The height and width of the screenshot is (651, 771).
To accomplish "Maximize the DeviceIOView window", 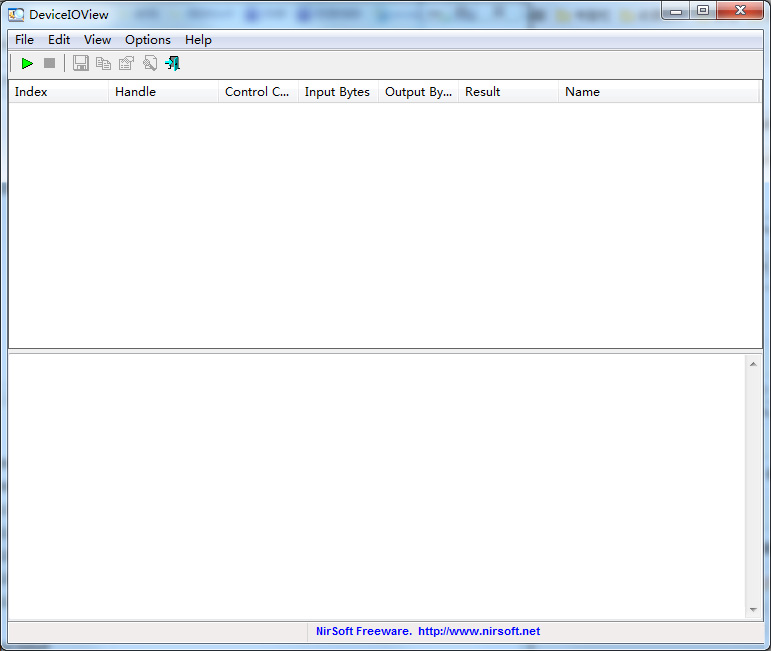I will 704,11.
